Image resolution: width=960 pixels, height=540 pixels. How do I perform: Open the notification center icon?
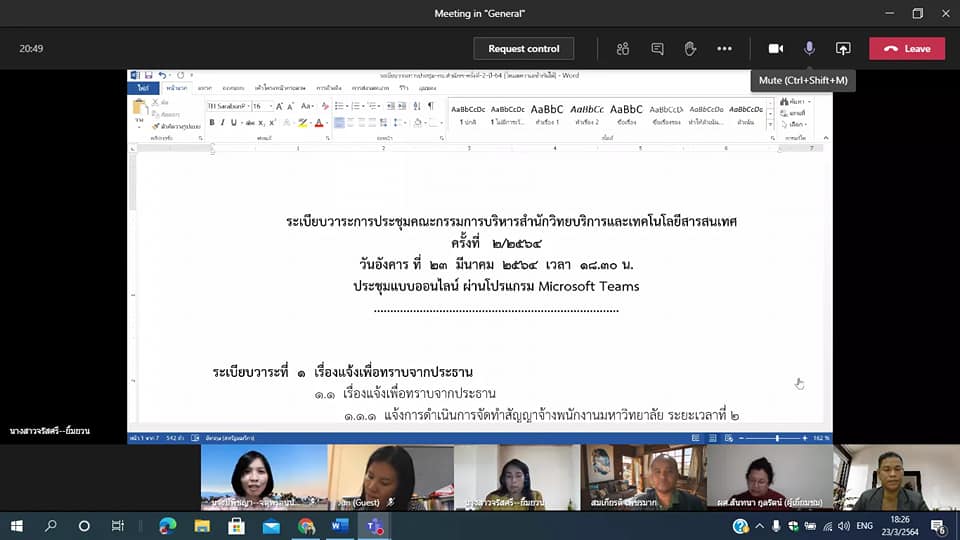point(940,526)
